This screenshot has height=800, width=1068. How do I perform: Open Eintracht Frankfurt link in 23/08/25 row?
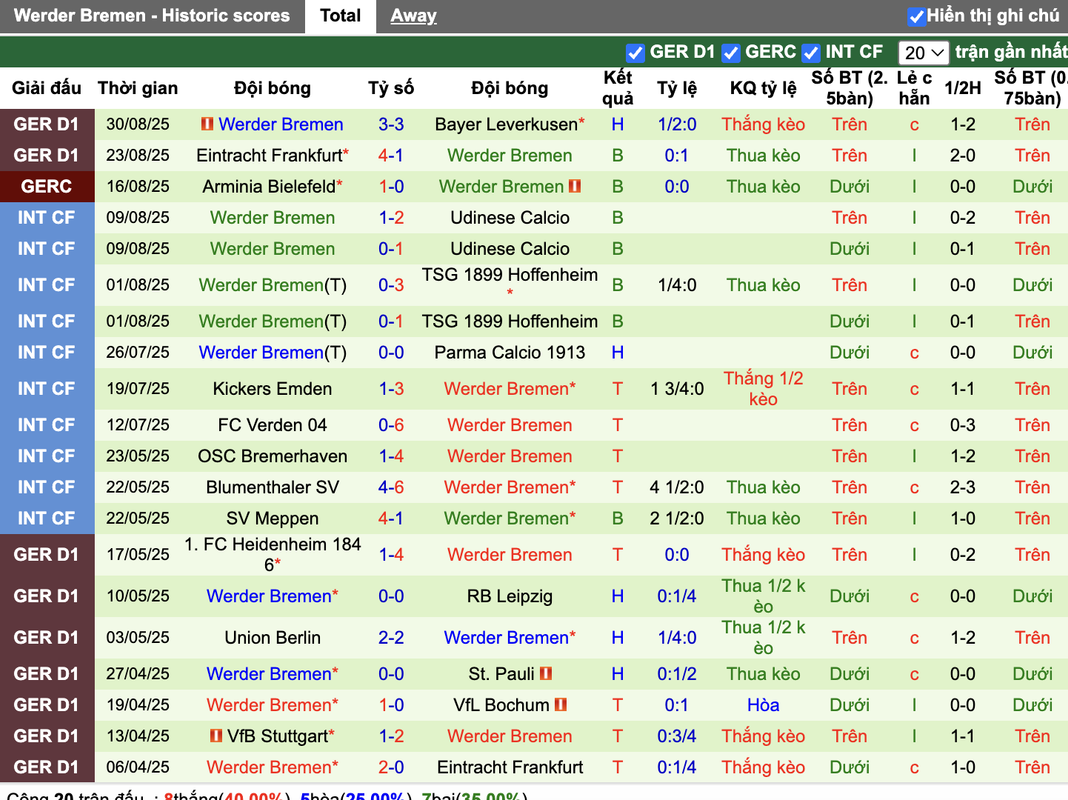(269, 156)
